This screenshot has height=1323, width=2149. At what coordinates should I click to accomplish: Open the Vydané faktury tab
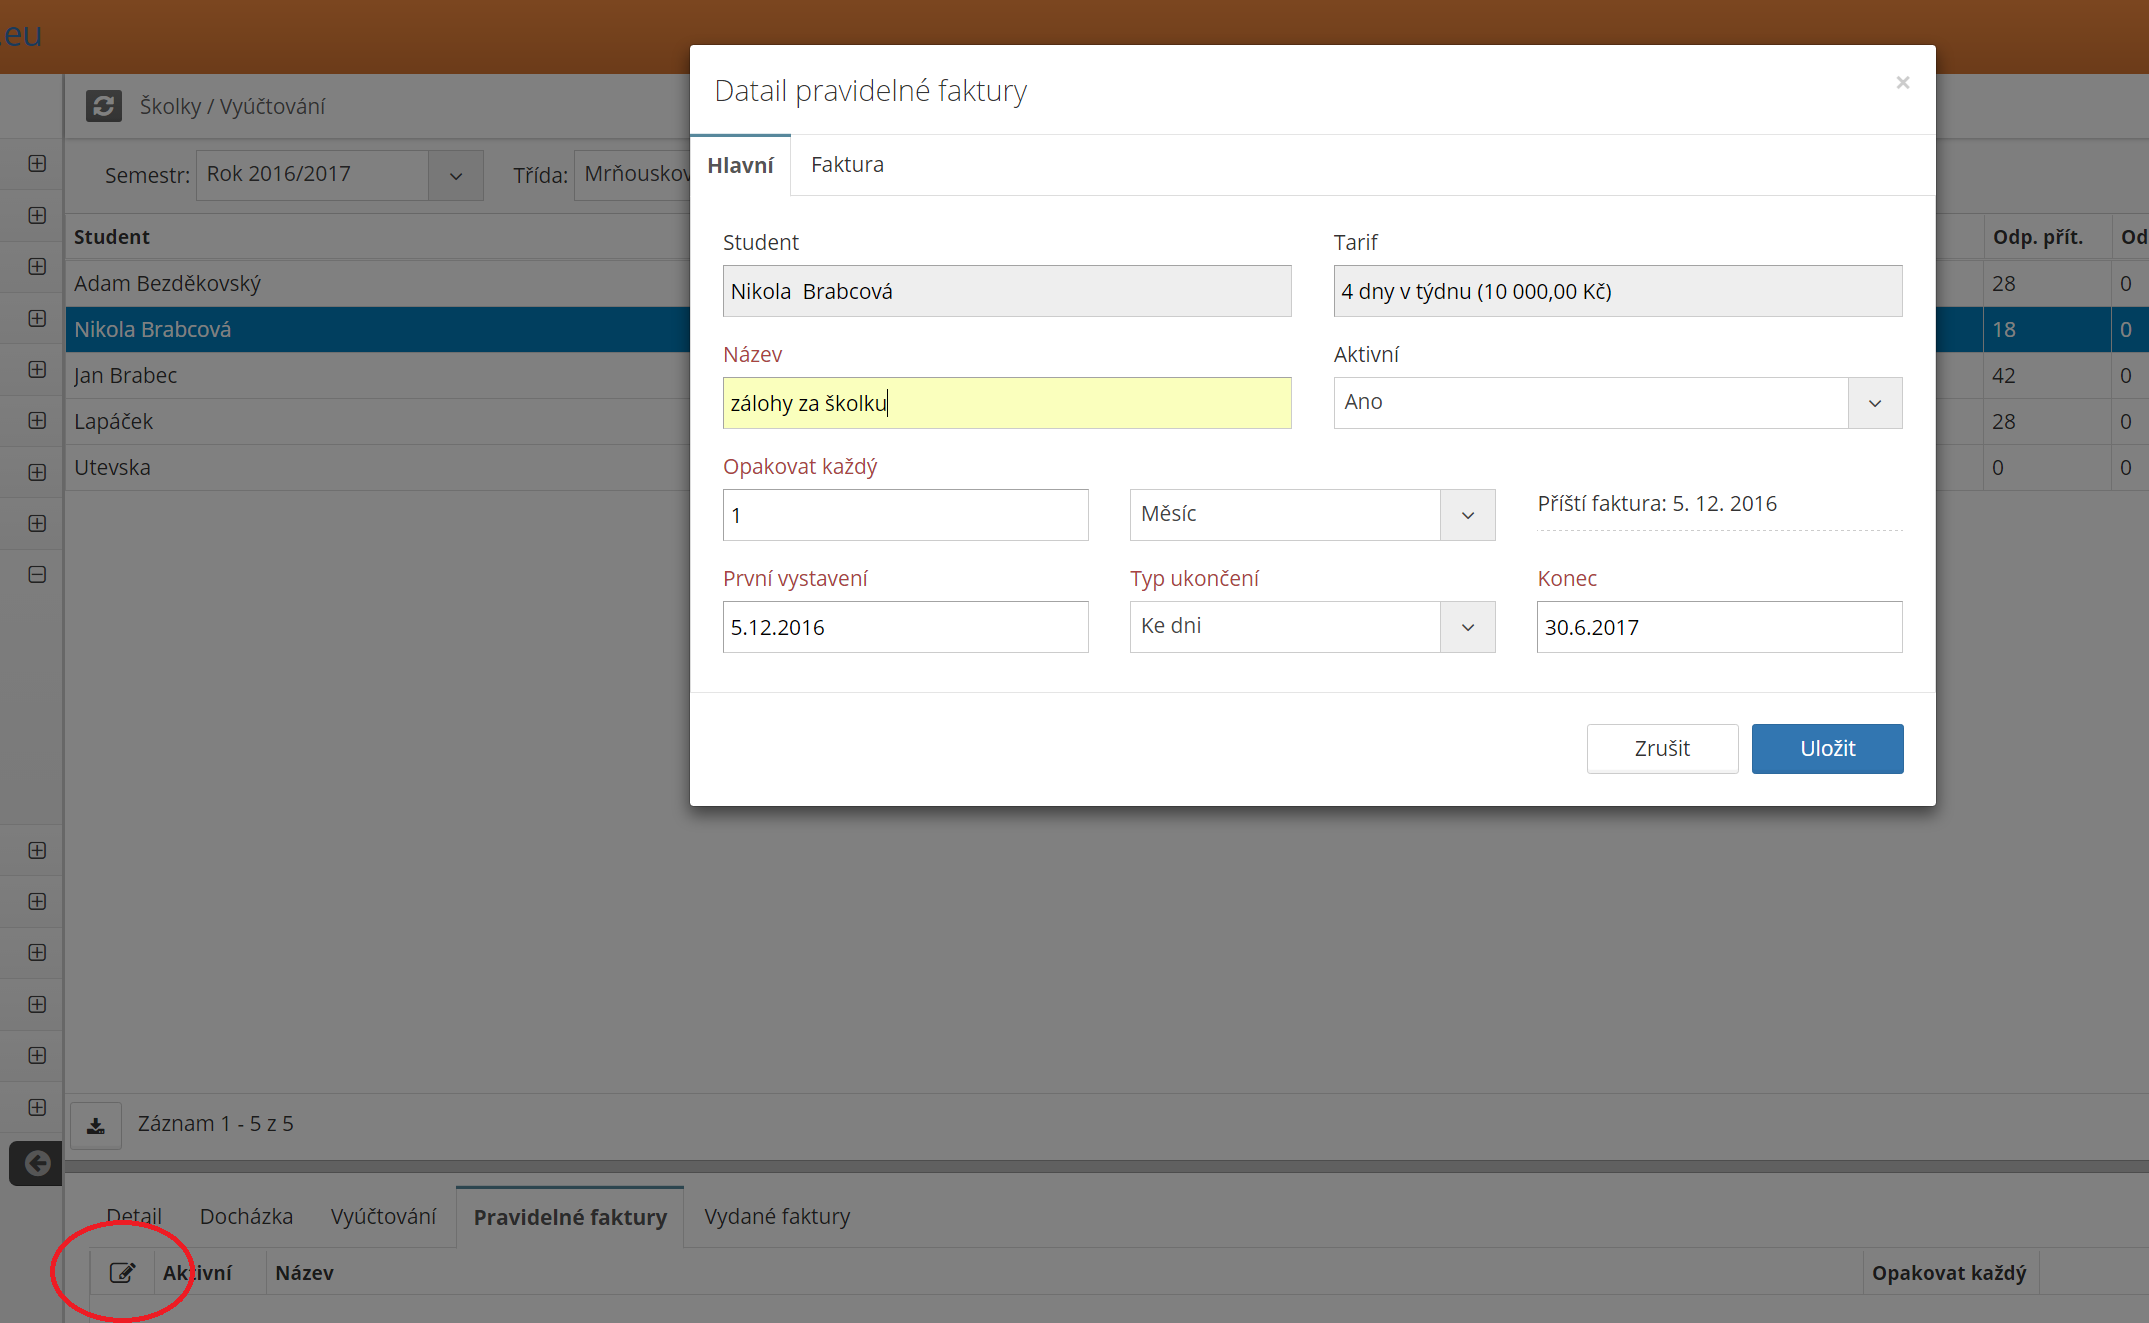pyautogui.click(x=777, y=1217)
